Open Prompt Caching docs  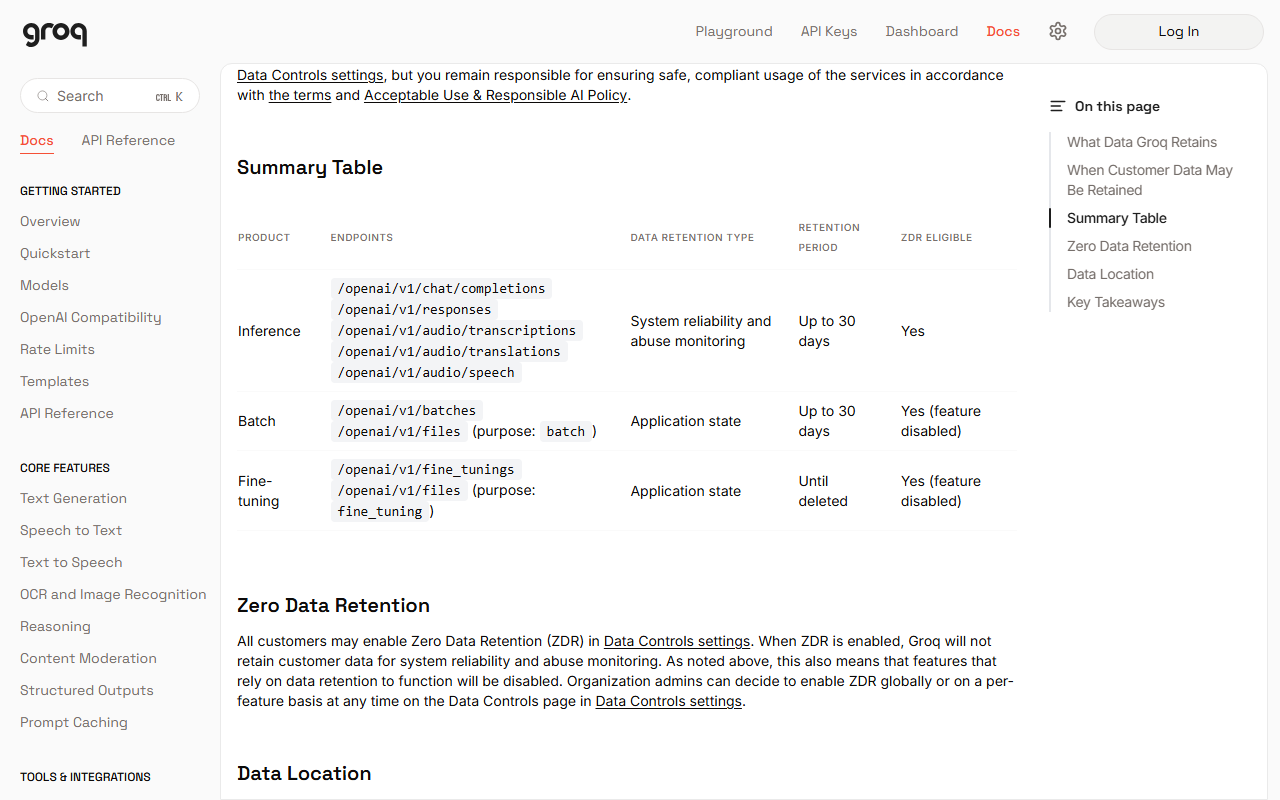74,722
